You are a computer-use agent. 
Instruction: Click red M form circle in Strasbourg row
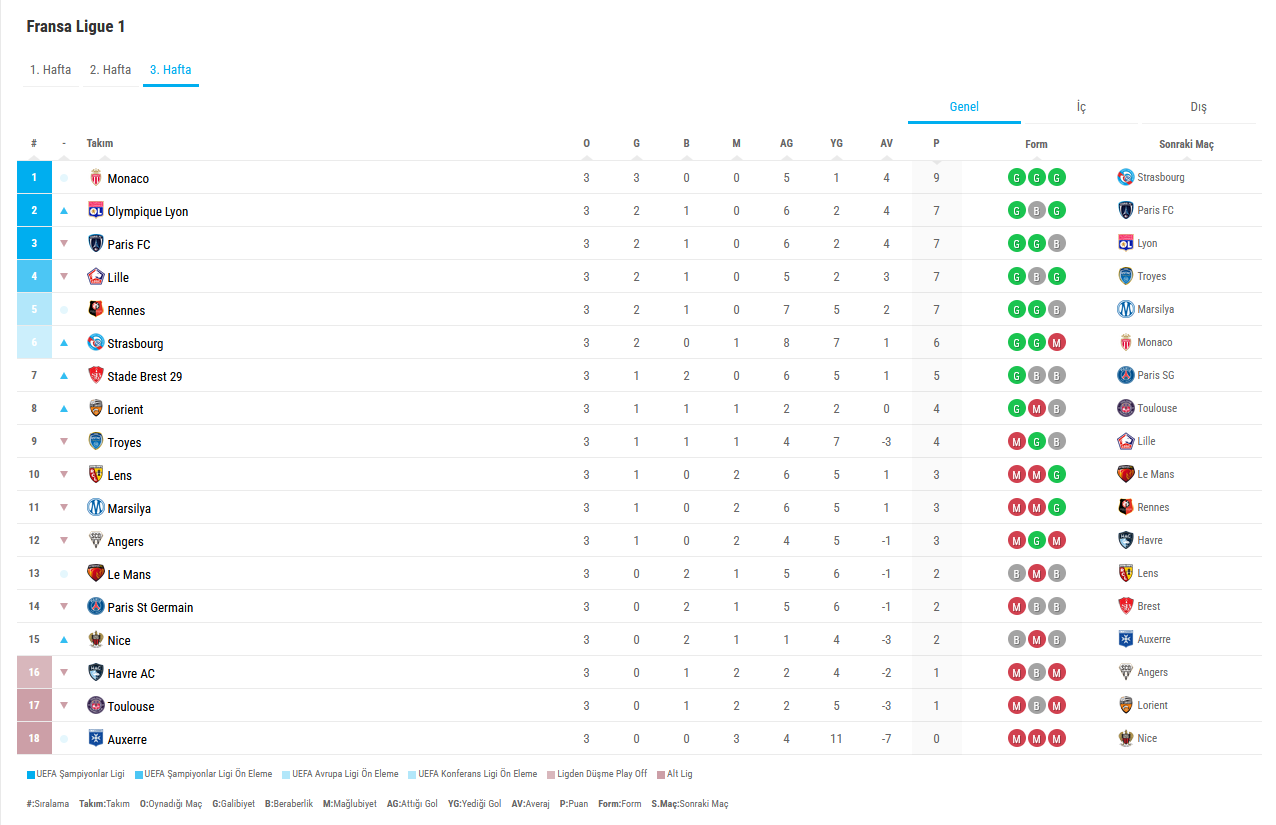click(1057, 343)
